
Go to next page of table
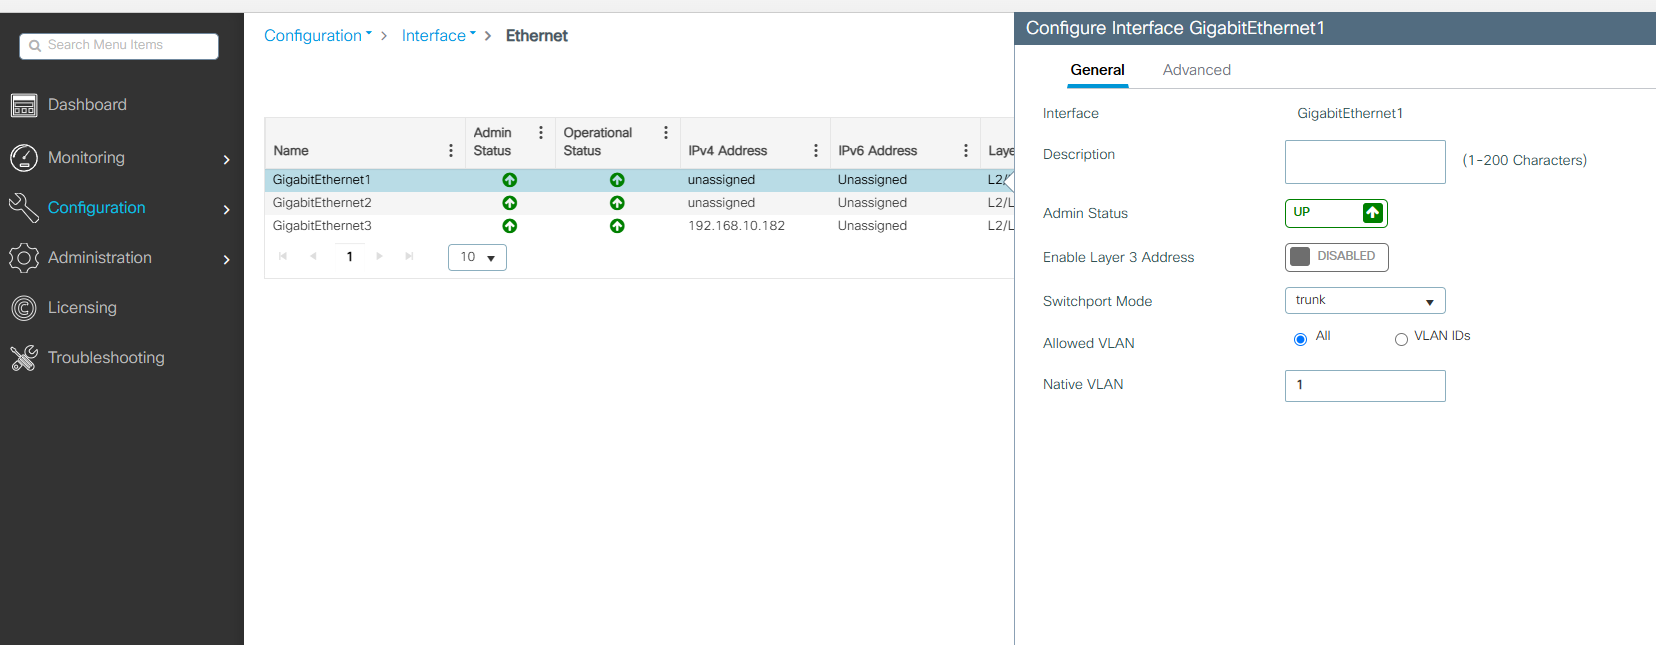tap(379, 257)
